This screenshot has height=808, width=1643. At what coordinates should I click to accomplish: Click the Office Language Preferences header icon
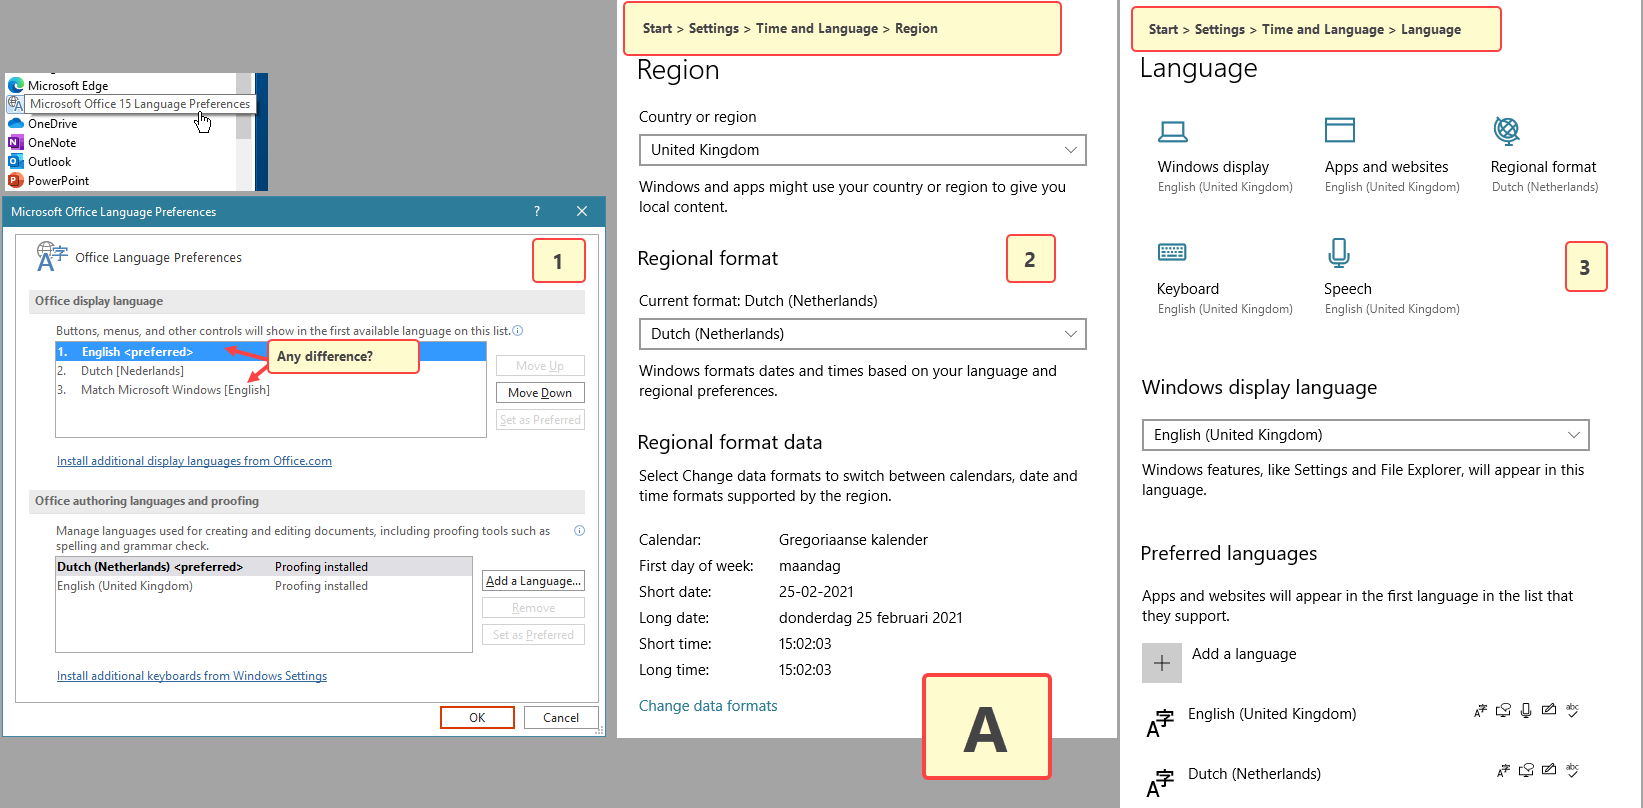(x=51, y=256)
